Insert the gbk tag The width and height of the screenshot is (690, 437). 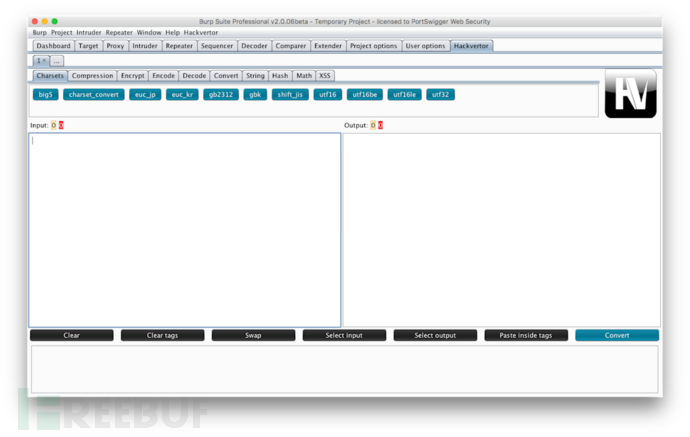(255, 95)
